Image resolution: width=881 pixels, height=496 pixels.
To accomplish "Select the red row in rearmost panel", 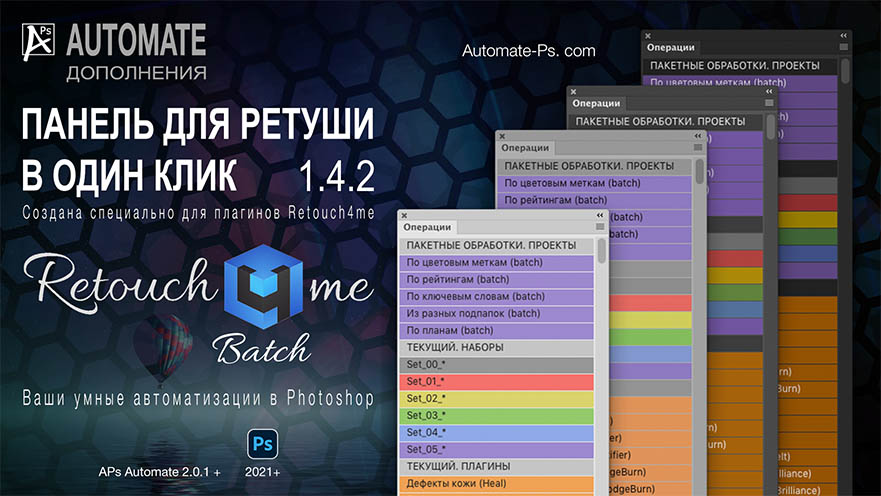I will click(808, 203).
